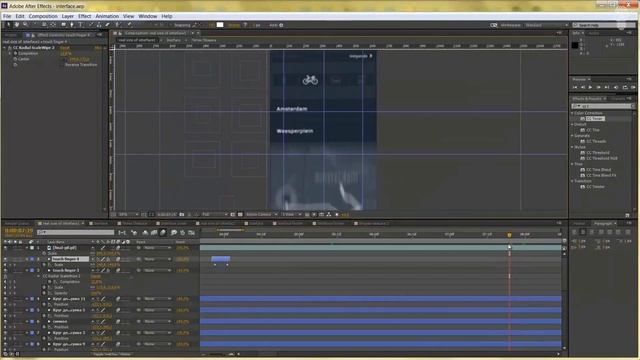Toggle visibility of layer 6 eye icon
The height and width of the screenshot is (360, 640).
click(x=5, y=321)
